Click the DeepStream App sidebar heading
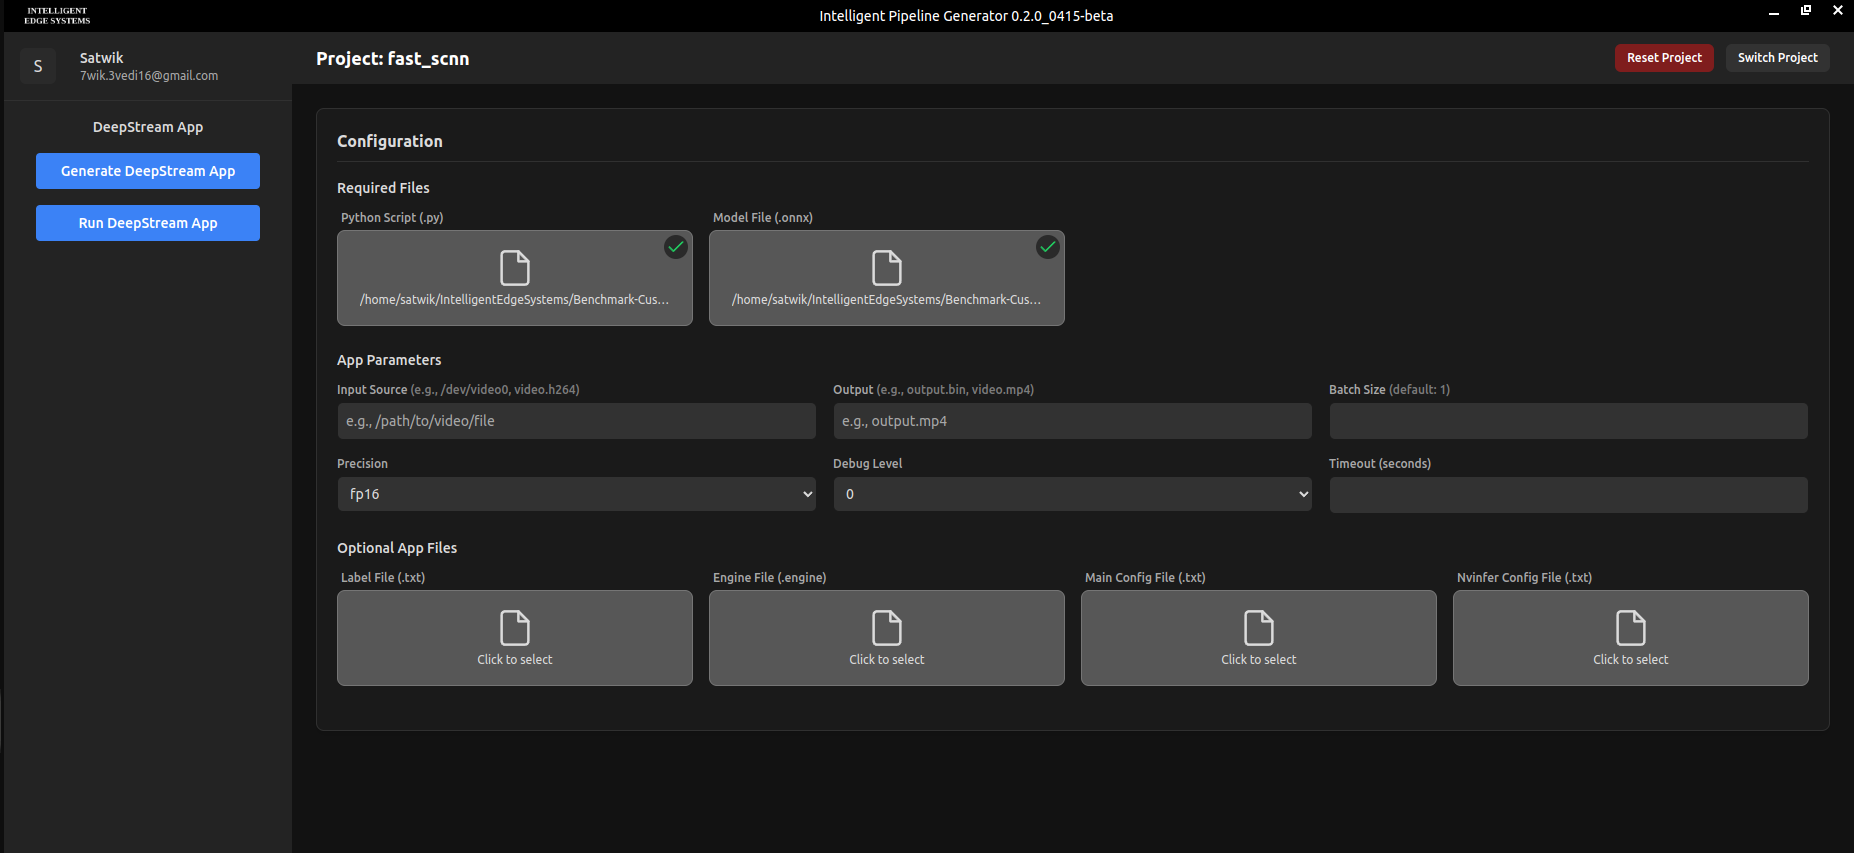Screen dimensions: 1854x853 (x=148, y=127)
